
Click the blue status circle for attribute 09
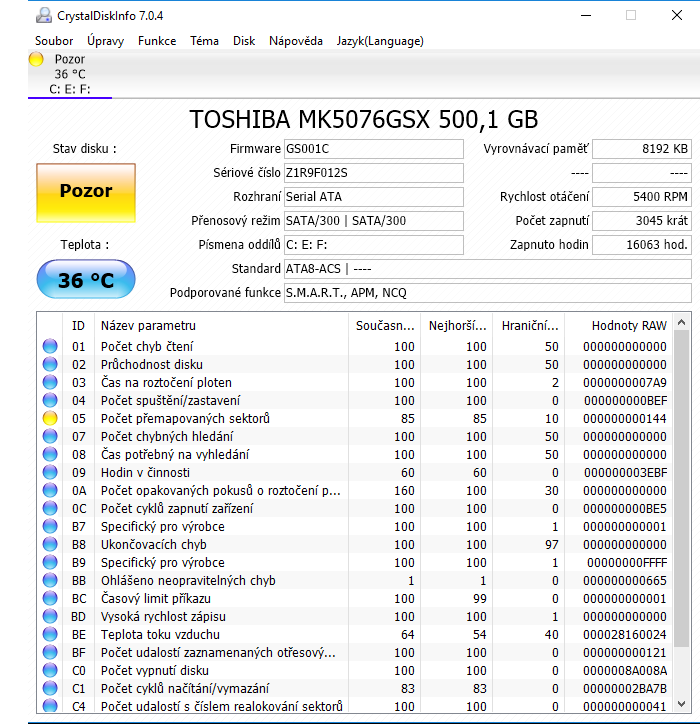coord(50,472)
